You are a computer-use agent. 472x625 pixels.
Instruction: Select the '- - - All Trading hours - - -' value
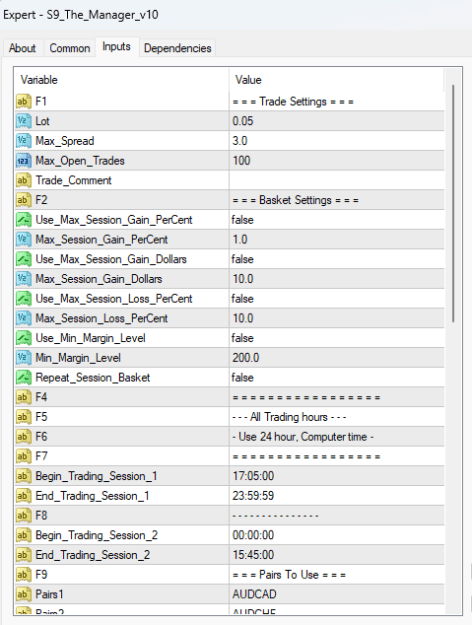click(289, 417)
